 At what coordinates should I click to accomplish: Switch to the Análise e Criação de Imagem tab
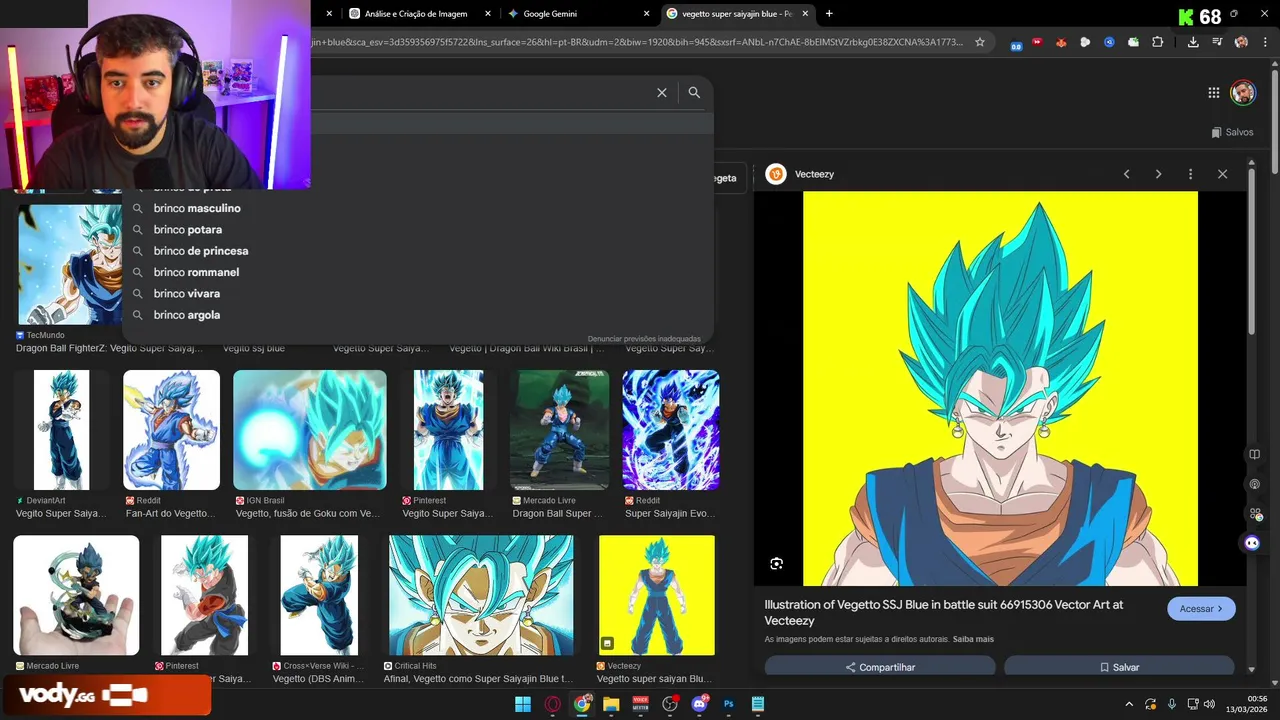(x=416, y=14)
